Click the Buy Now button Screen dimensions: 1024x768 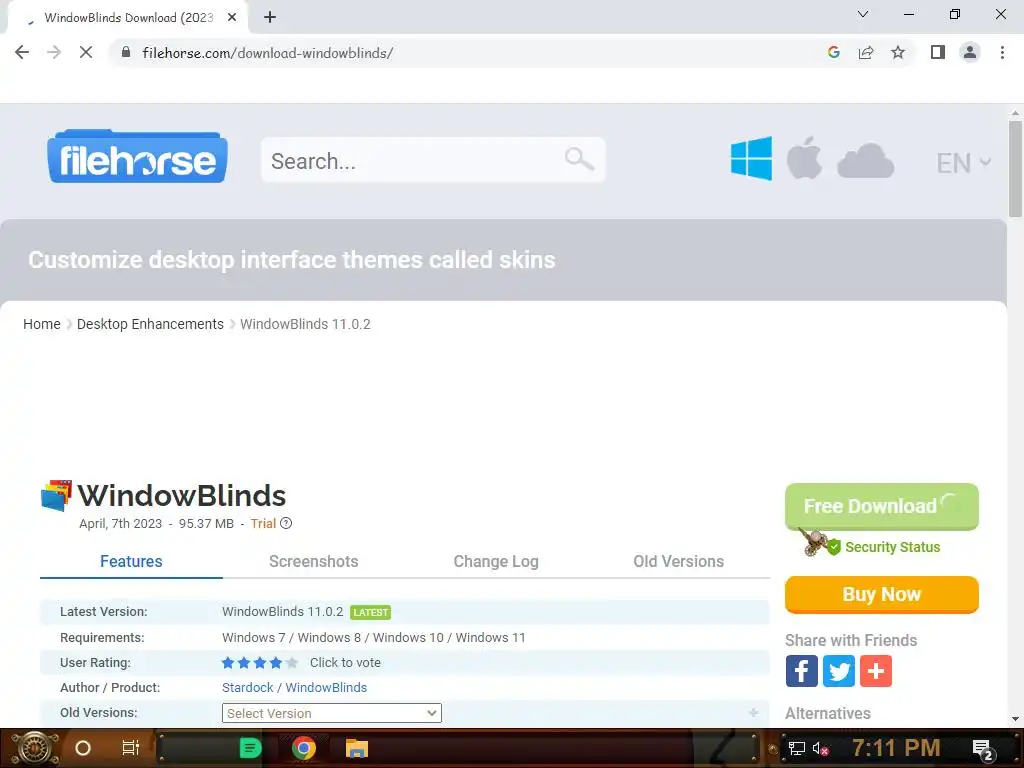tap(882, 594)
